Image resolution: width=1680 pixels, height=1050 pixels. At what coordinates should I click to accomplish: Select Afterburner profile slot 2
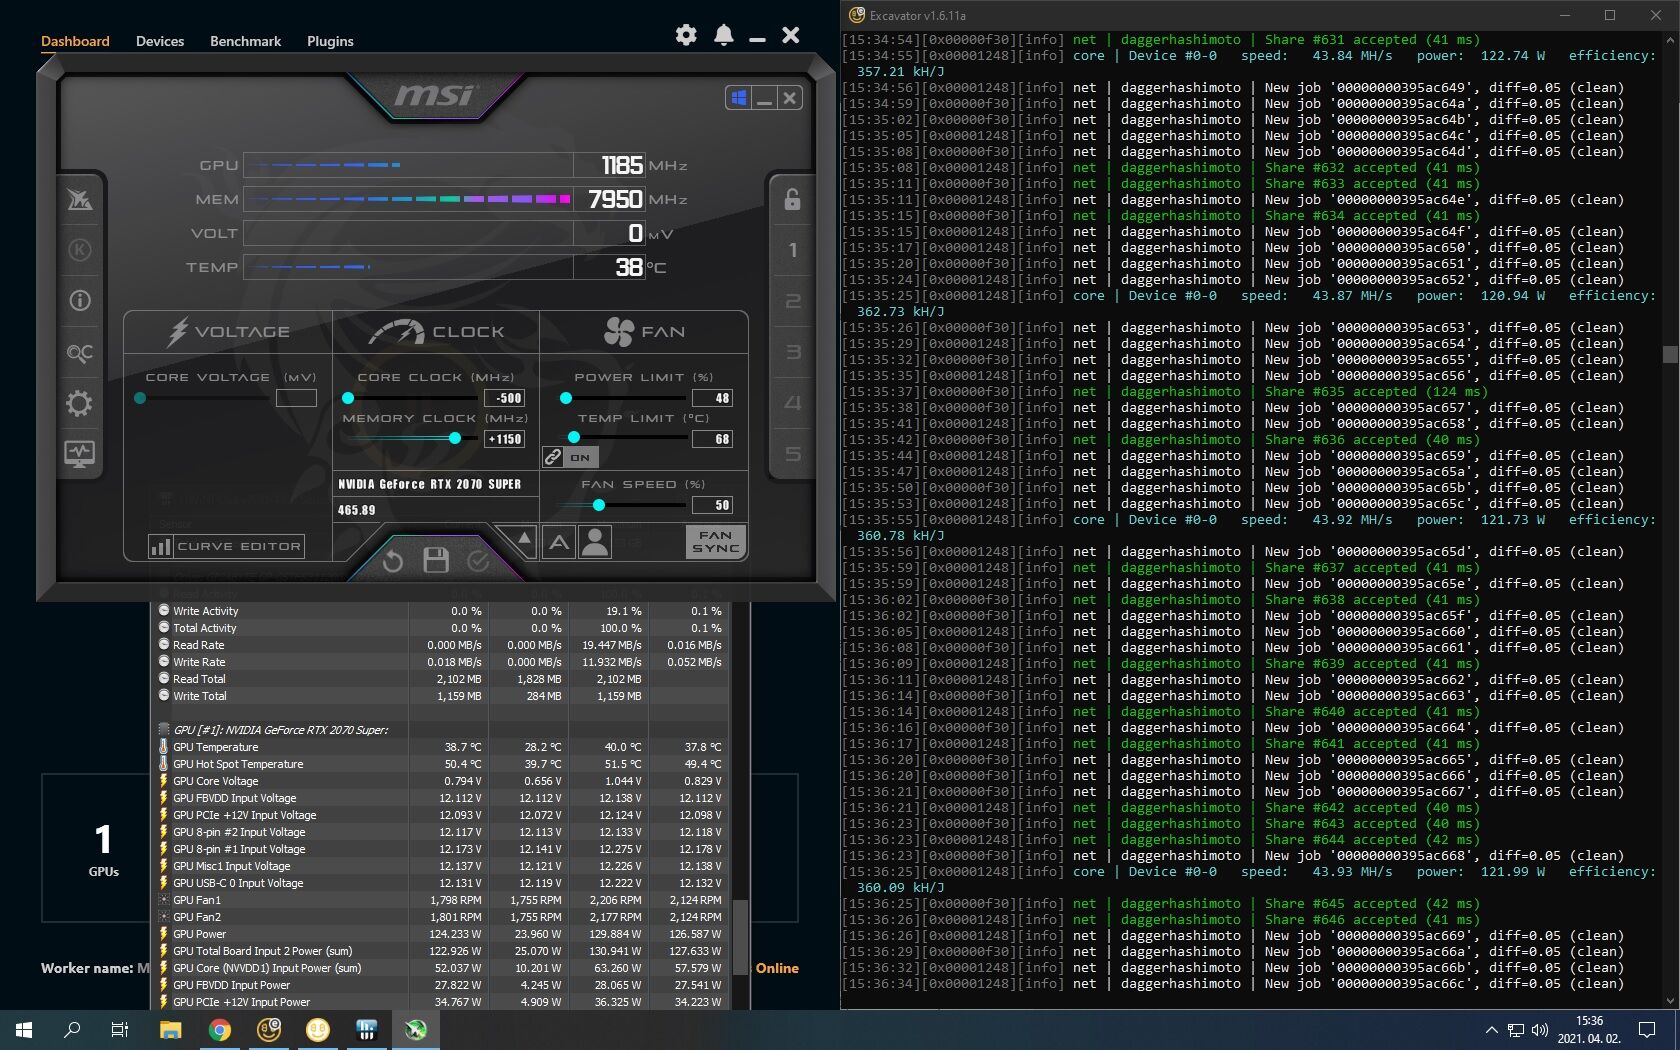coord(792,301)
